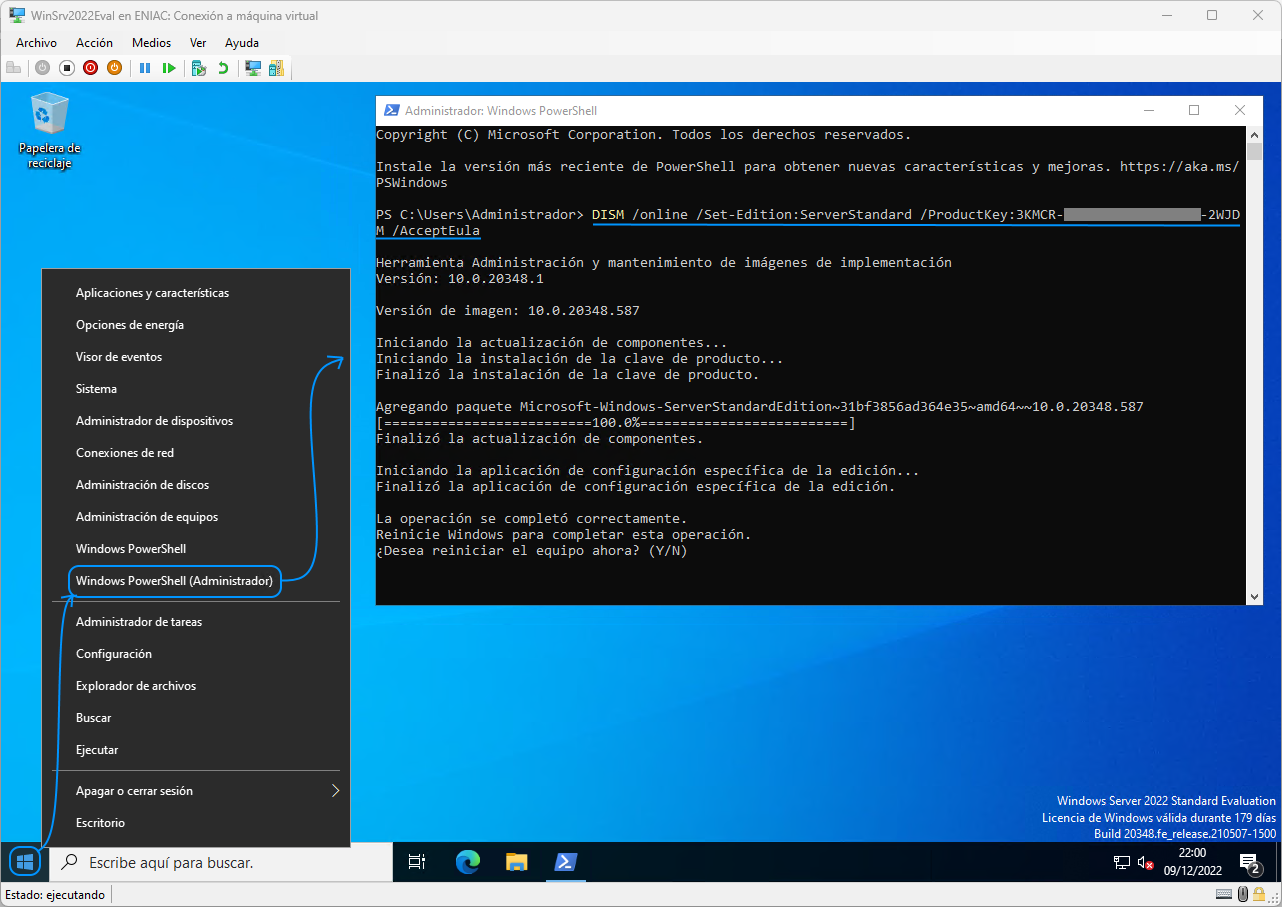1282x907 pixels.
Task: Click the orange Save state icon
Action: (114, 68)
